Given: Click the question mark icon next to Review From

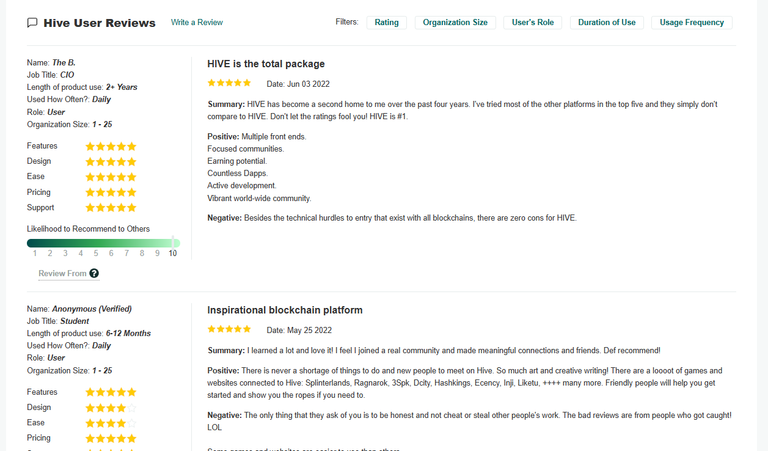Looking at the screenshot, I should (94, 273).
